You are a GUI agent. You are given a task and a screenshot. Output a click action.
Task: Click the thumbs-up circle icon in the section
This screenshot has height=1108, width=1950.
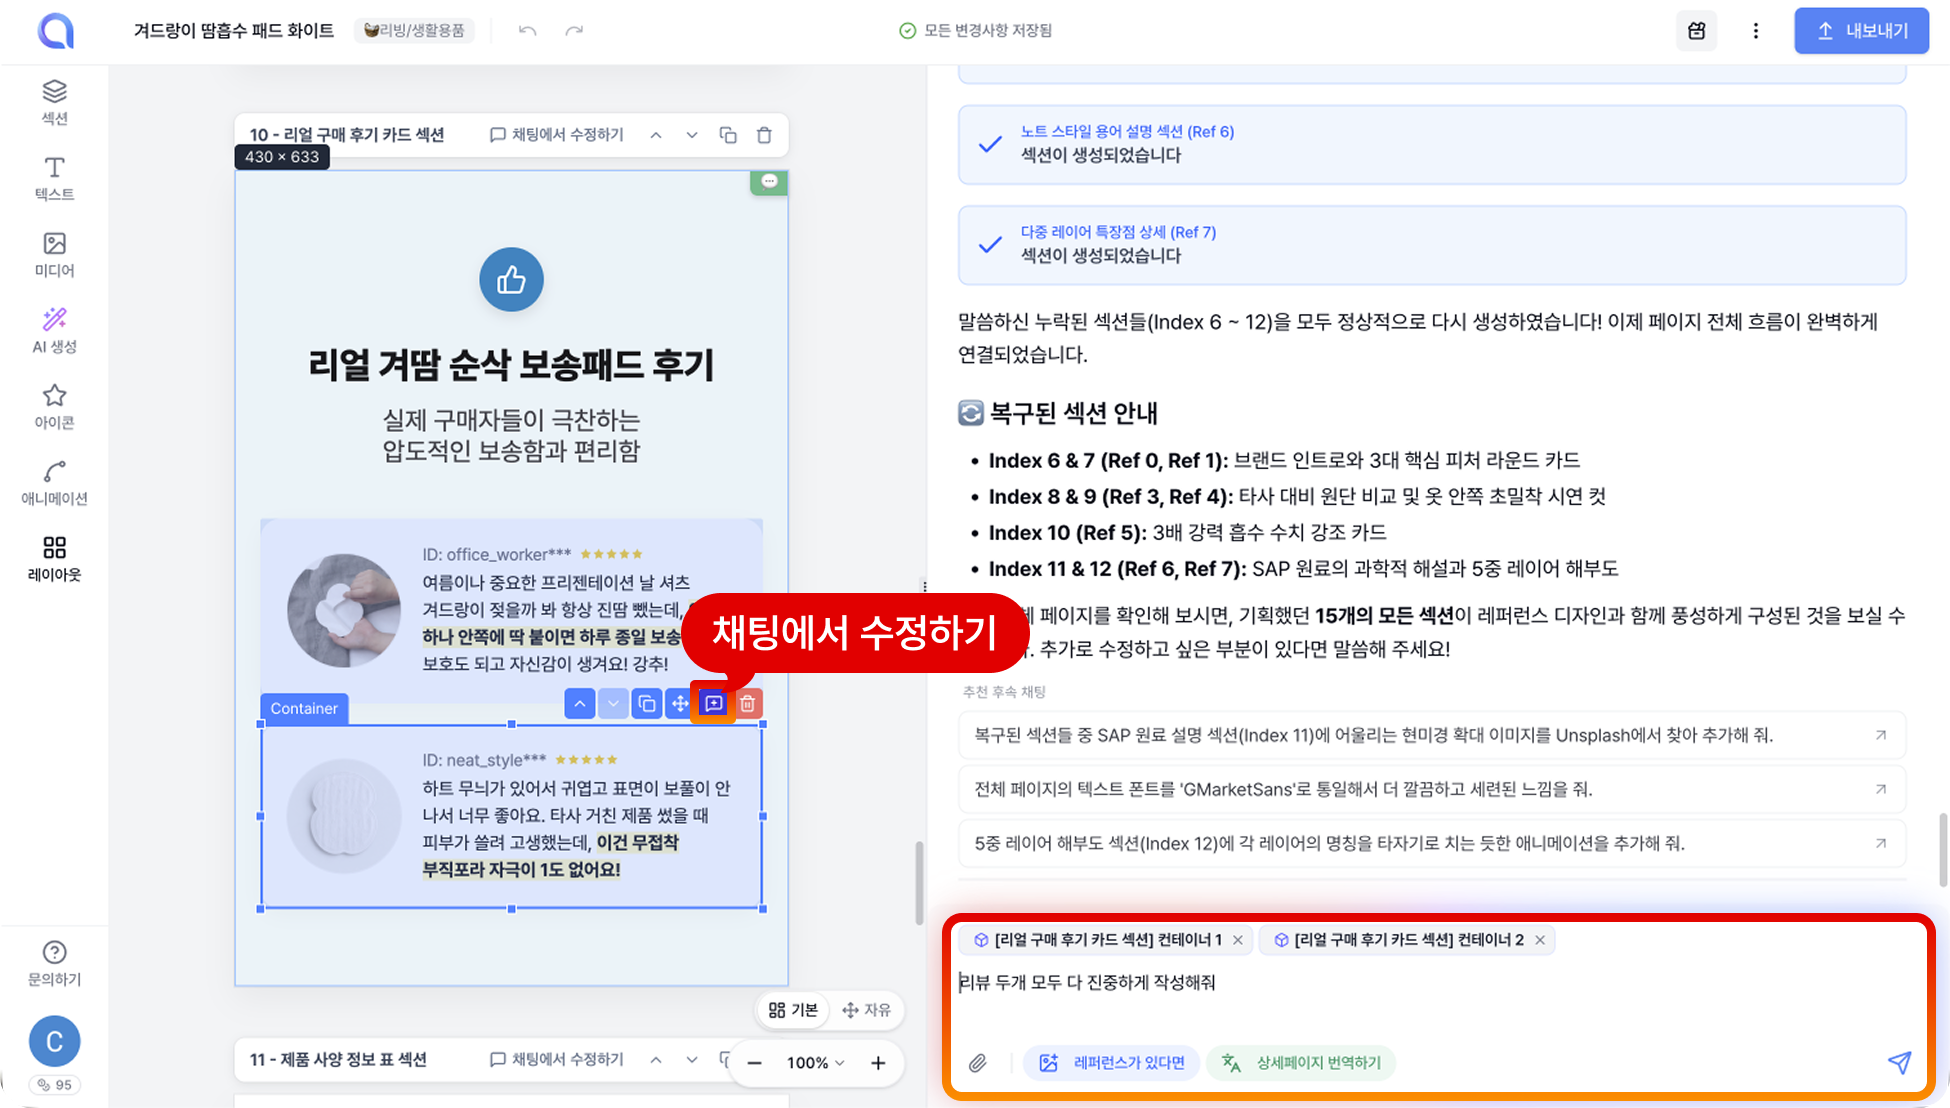click(511, 280)
